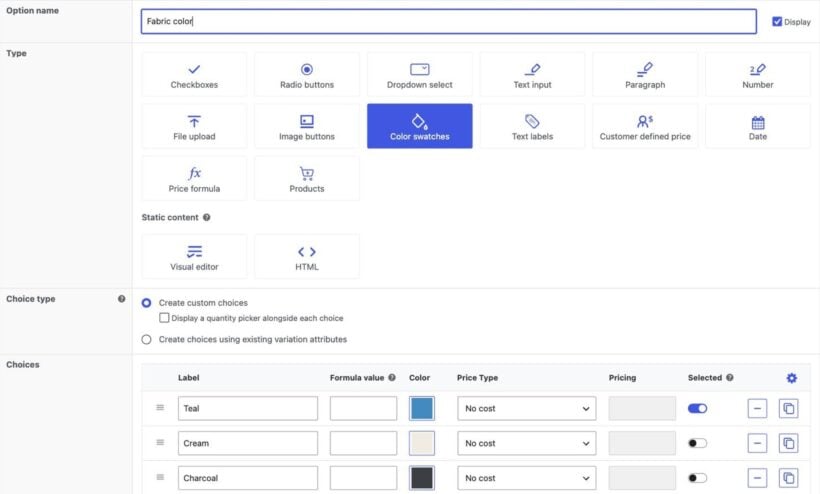The height and width of the screenshot is (494, 820).
Task: Edit the Charcoal label field
Action: pyautogui.click(x=248, y=478)
